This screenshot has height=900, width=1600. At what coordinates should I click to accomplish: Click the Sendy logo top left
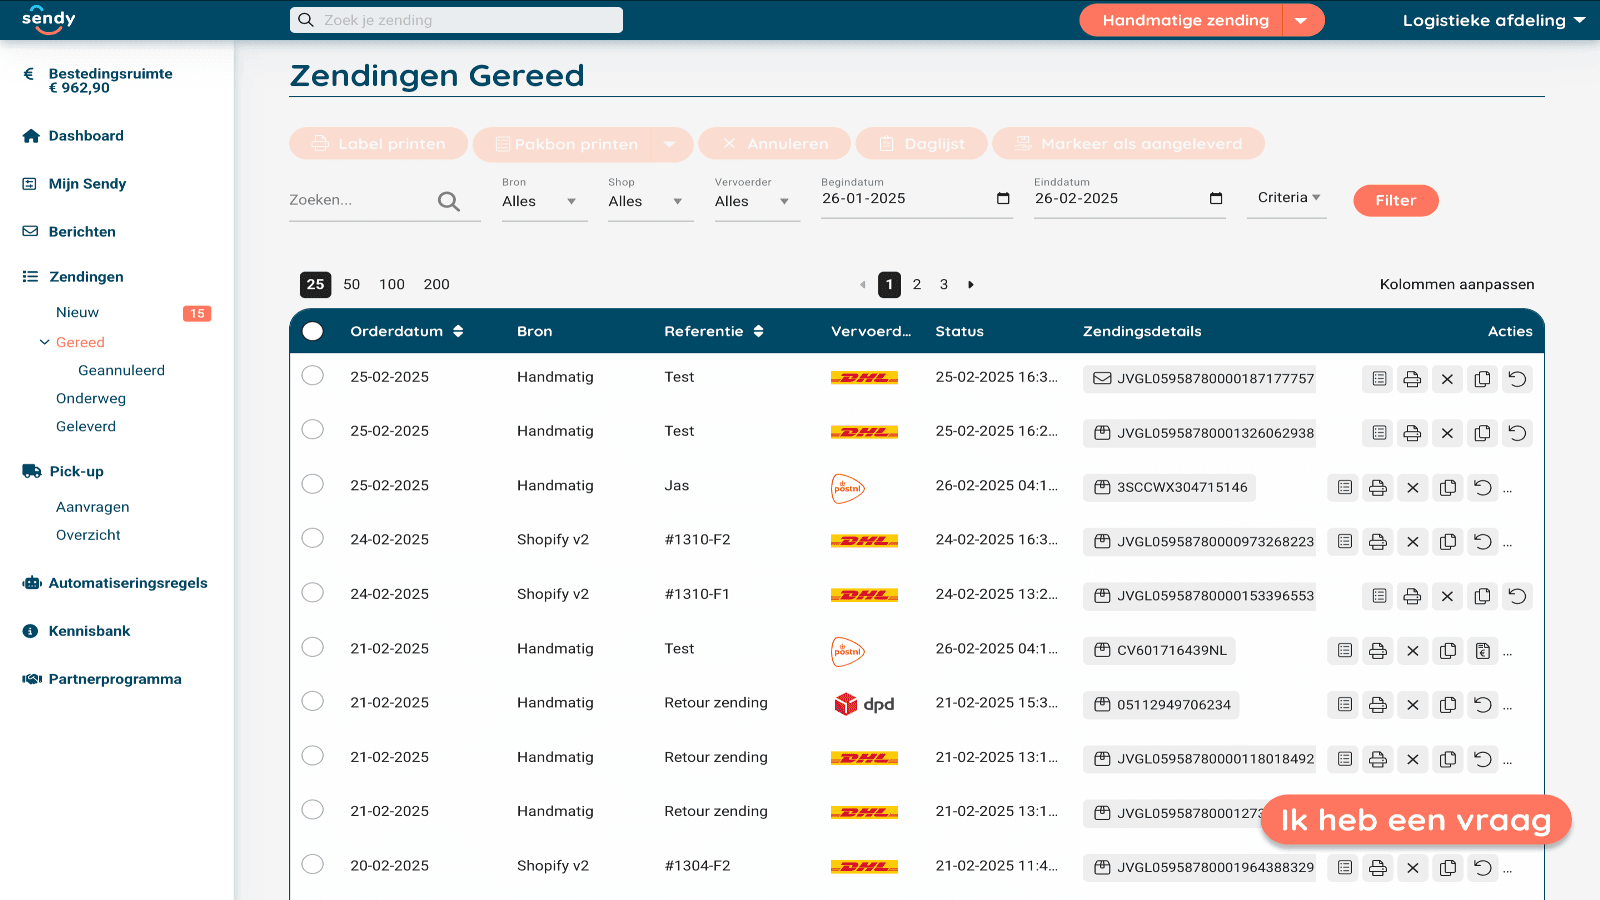click(x=48, y=19)
